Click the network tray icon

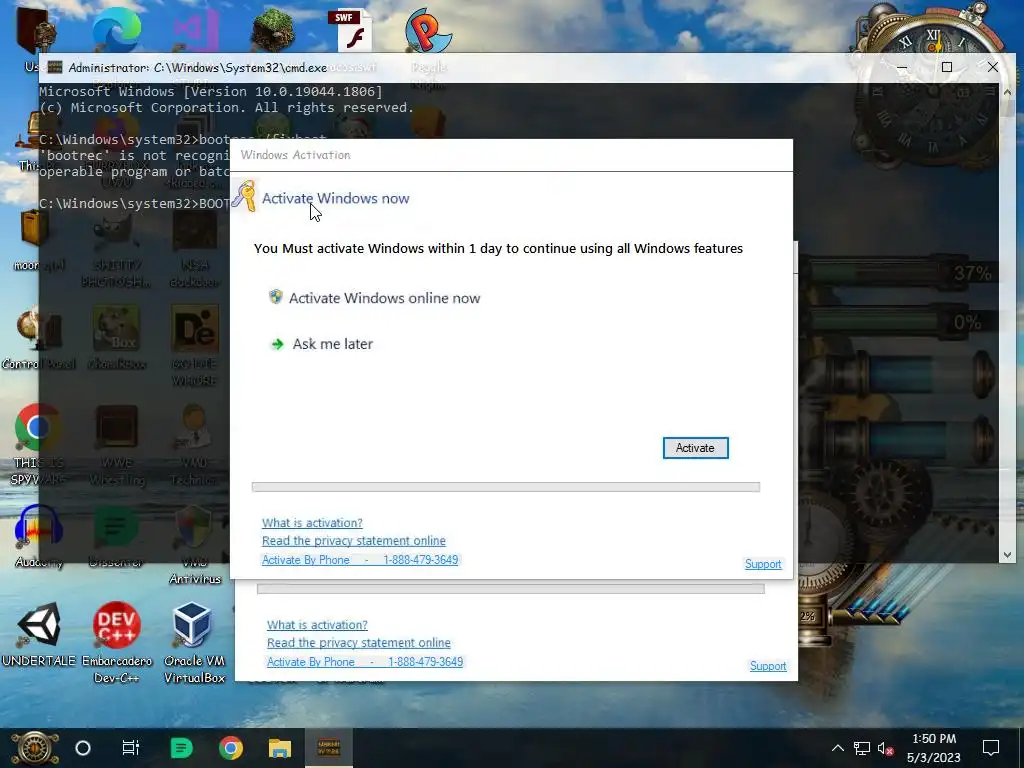(x=862, y=748)
